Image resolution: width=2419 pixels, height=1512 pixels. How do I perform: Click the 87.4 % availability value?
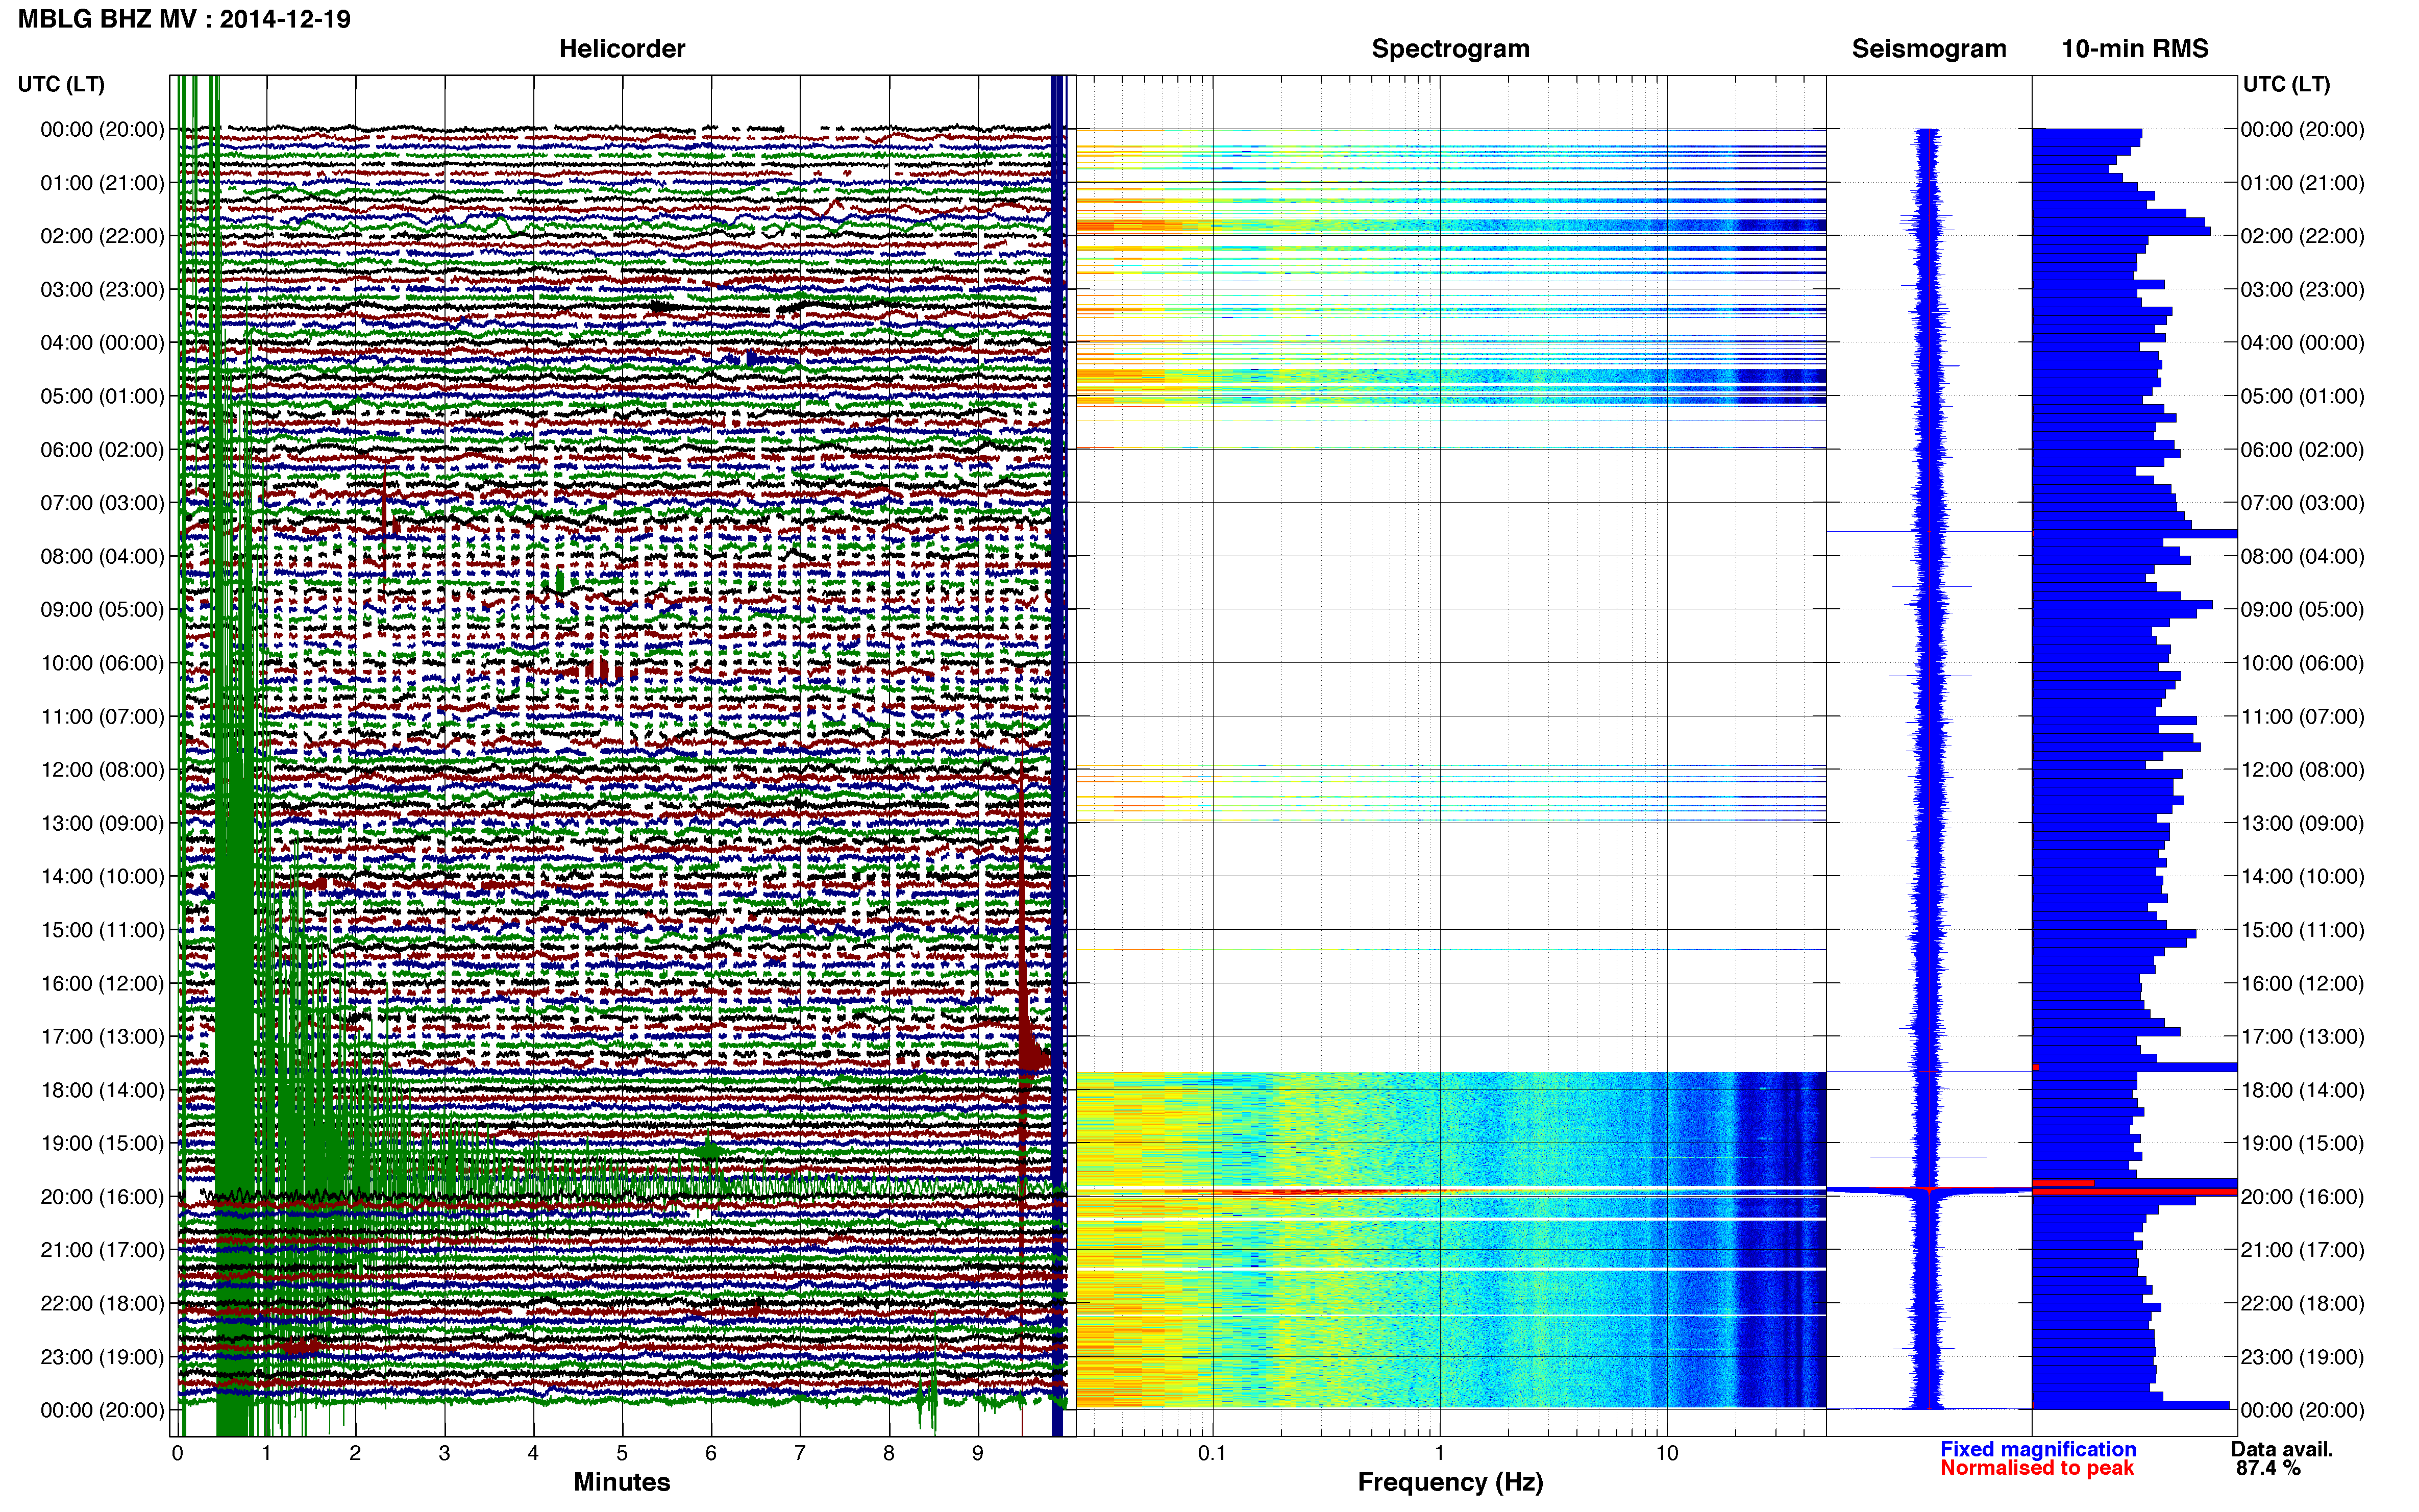[2268, 1468]
